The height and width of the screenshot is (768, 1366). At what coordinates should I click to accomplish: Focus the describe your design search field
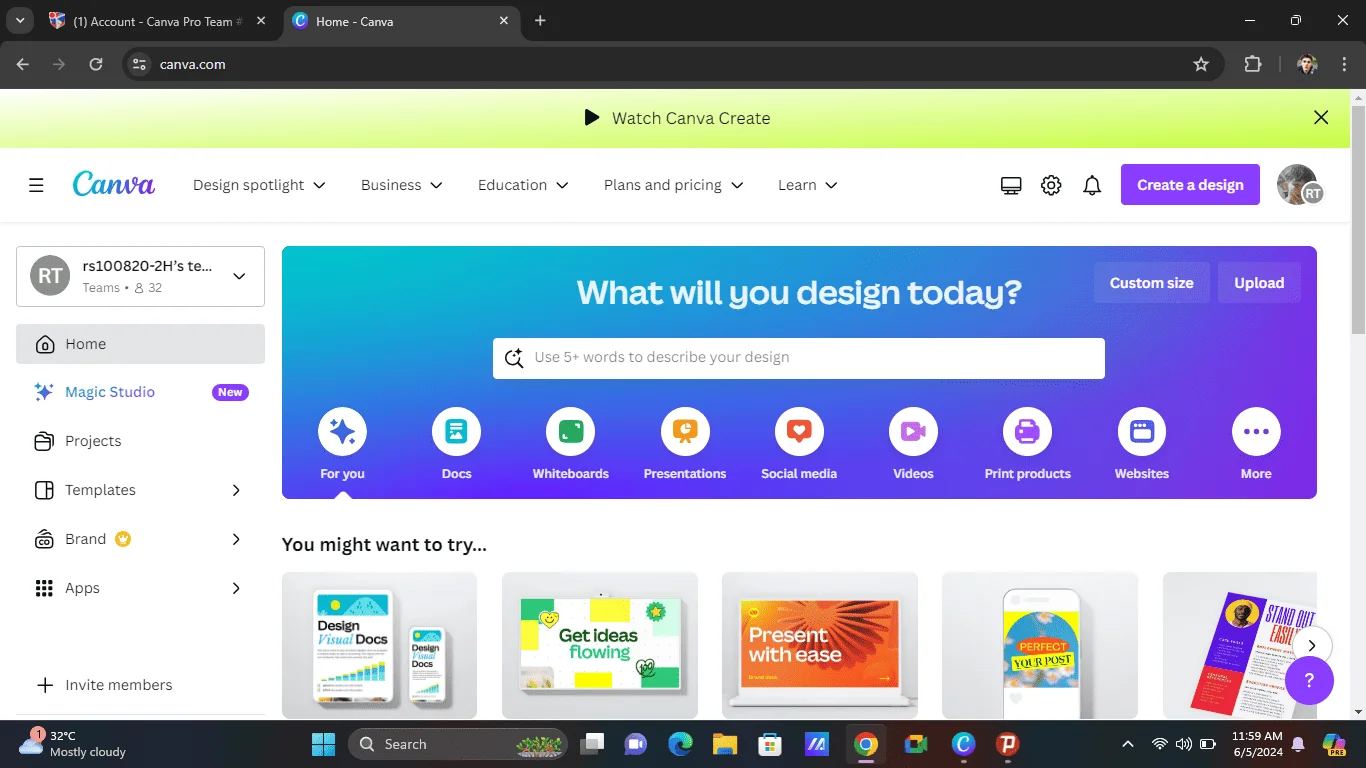(x=799, y=358)
